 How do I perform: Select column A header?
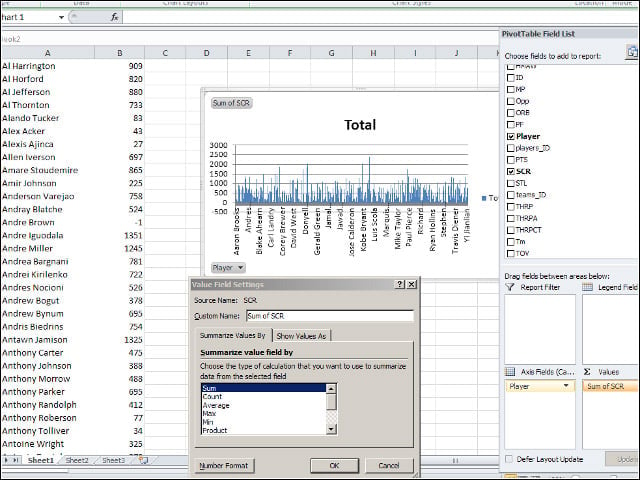[48, 53]
